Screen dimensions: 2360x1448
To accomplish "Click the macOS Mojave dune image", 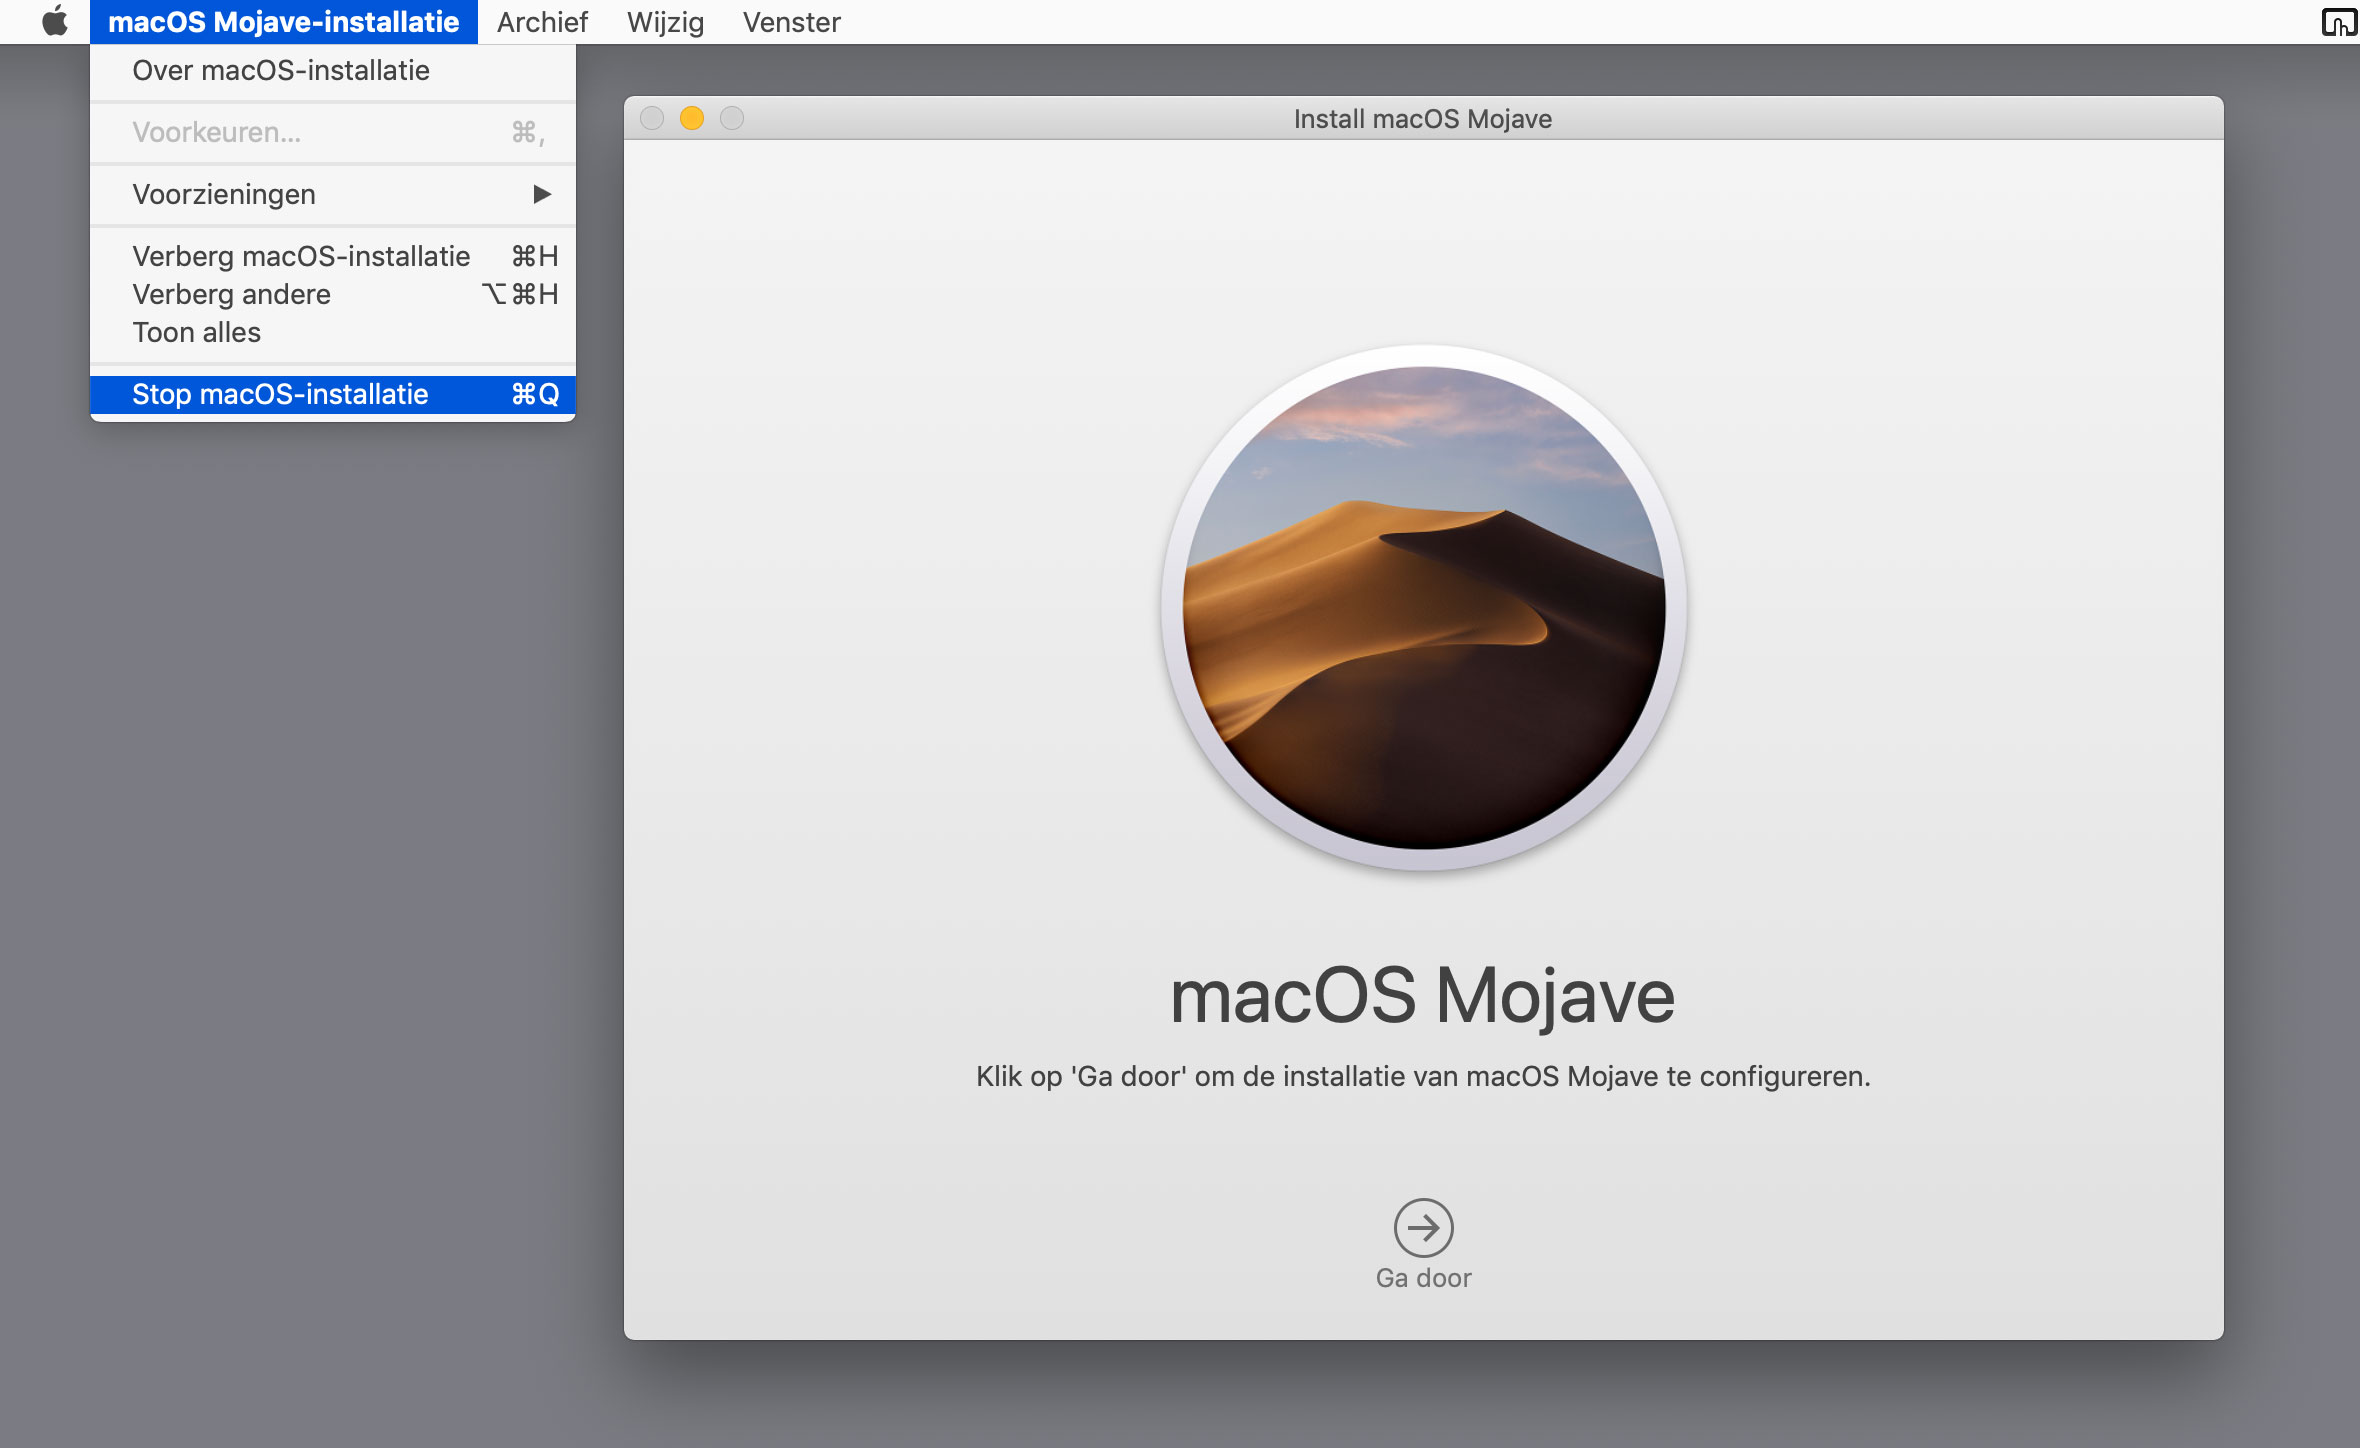I will click(x=1423, y=608).
